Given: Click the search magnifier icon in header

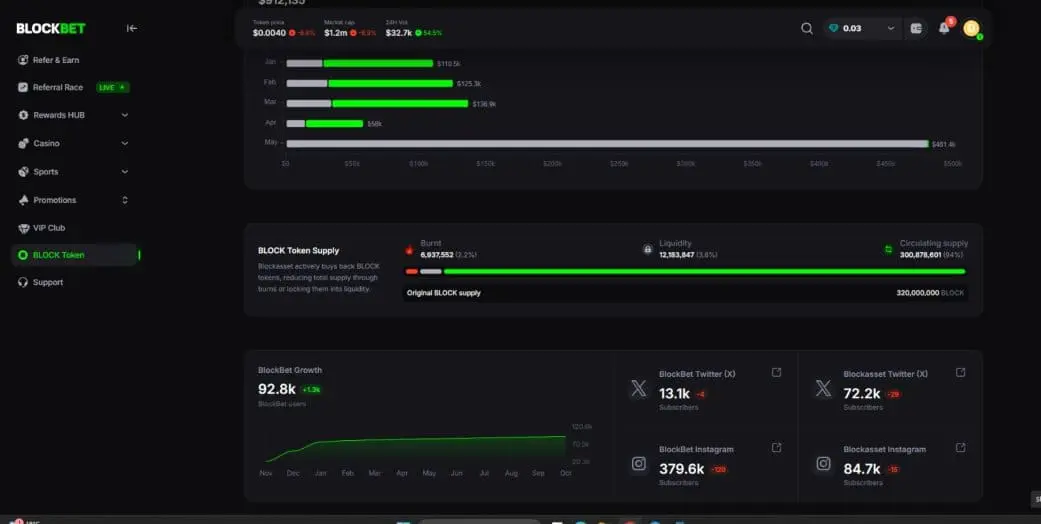Looking at the screenshot, I should click(807, 29).
